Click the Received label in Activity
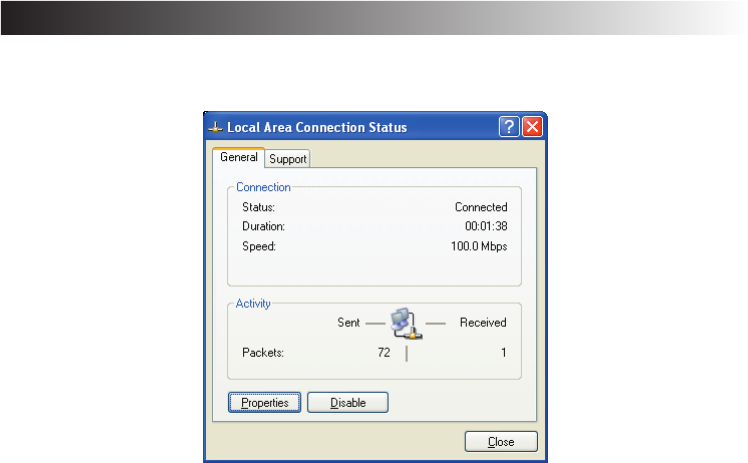This screenshot has height=463, width=748. [x=483, y=323]
